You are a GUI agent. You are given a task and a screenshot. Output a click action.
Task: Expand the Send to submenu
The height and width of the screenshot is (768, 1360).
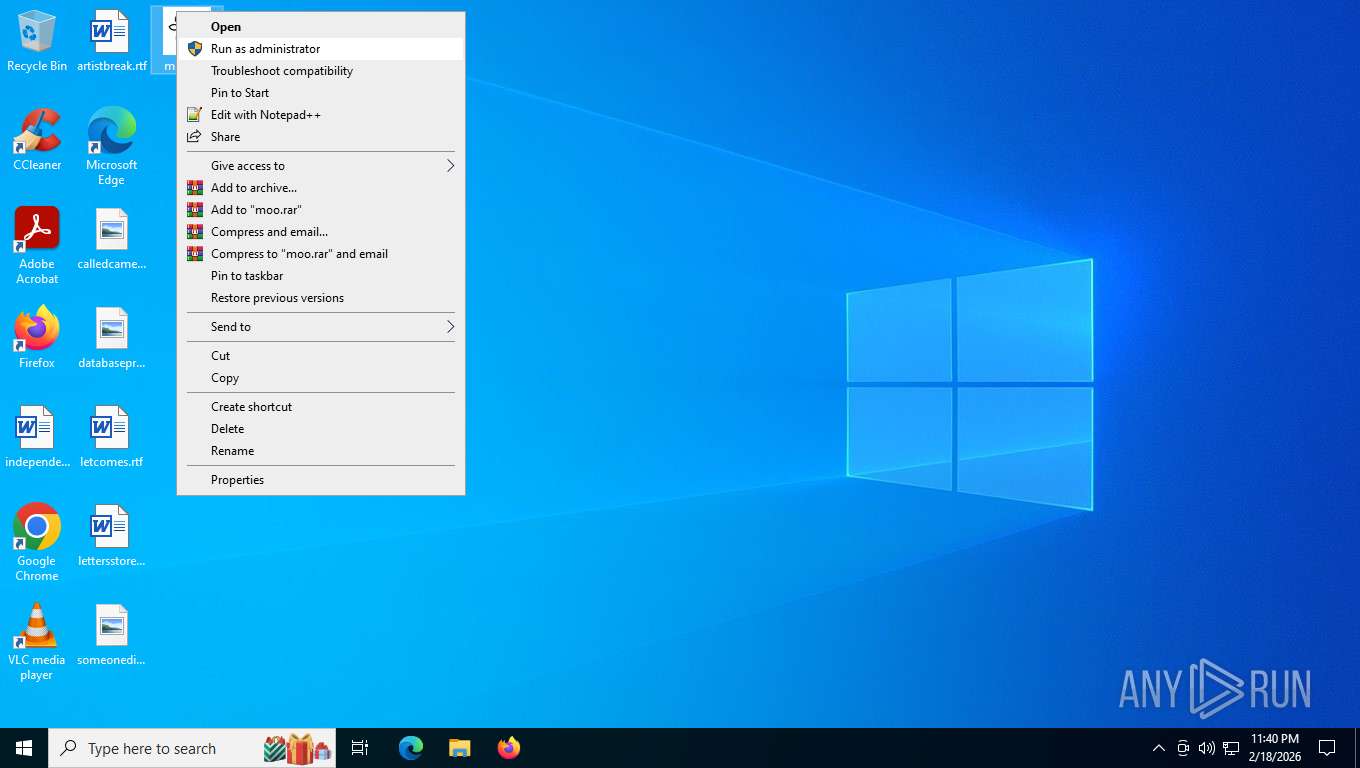[321, 327]
